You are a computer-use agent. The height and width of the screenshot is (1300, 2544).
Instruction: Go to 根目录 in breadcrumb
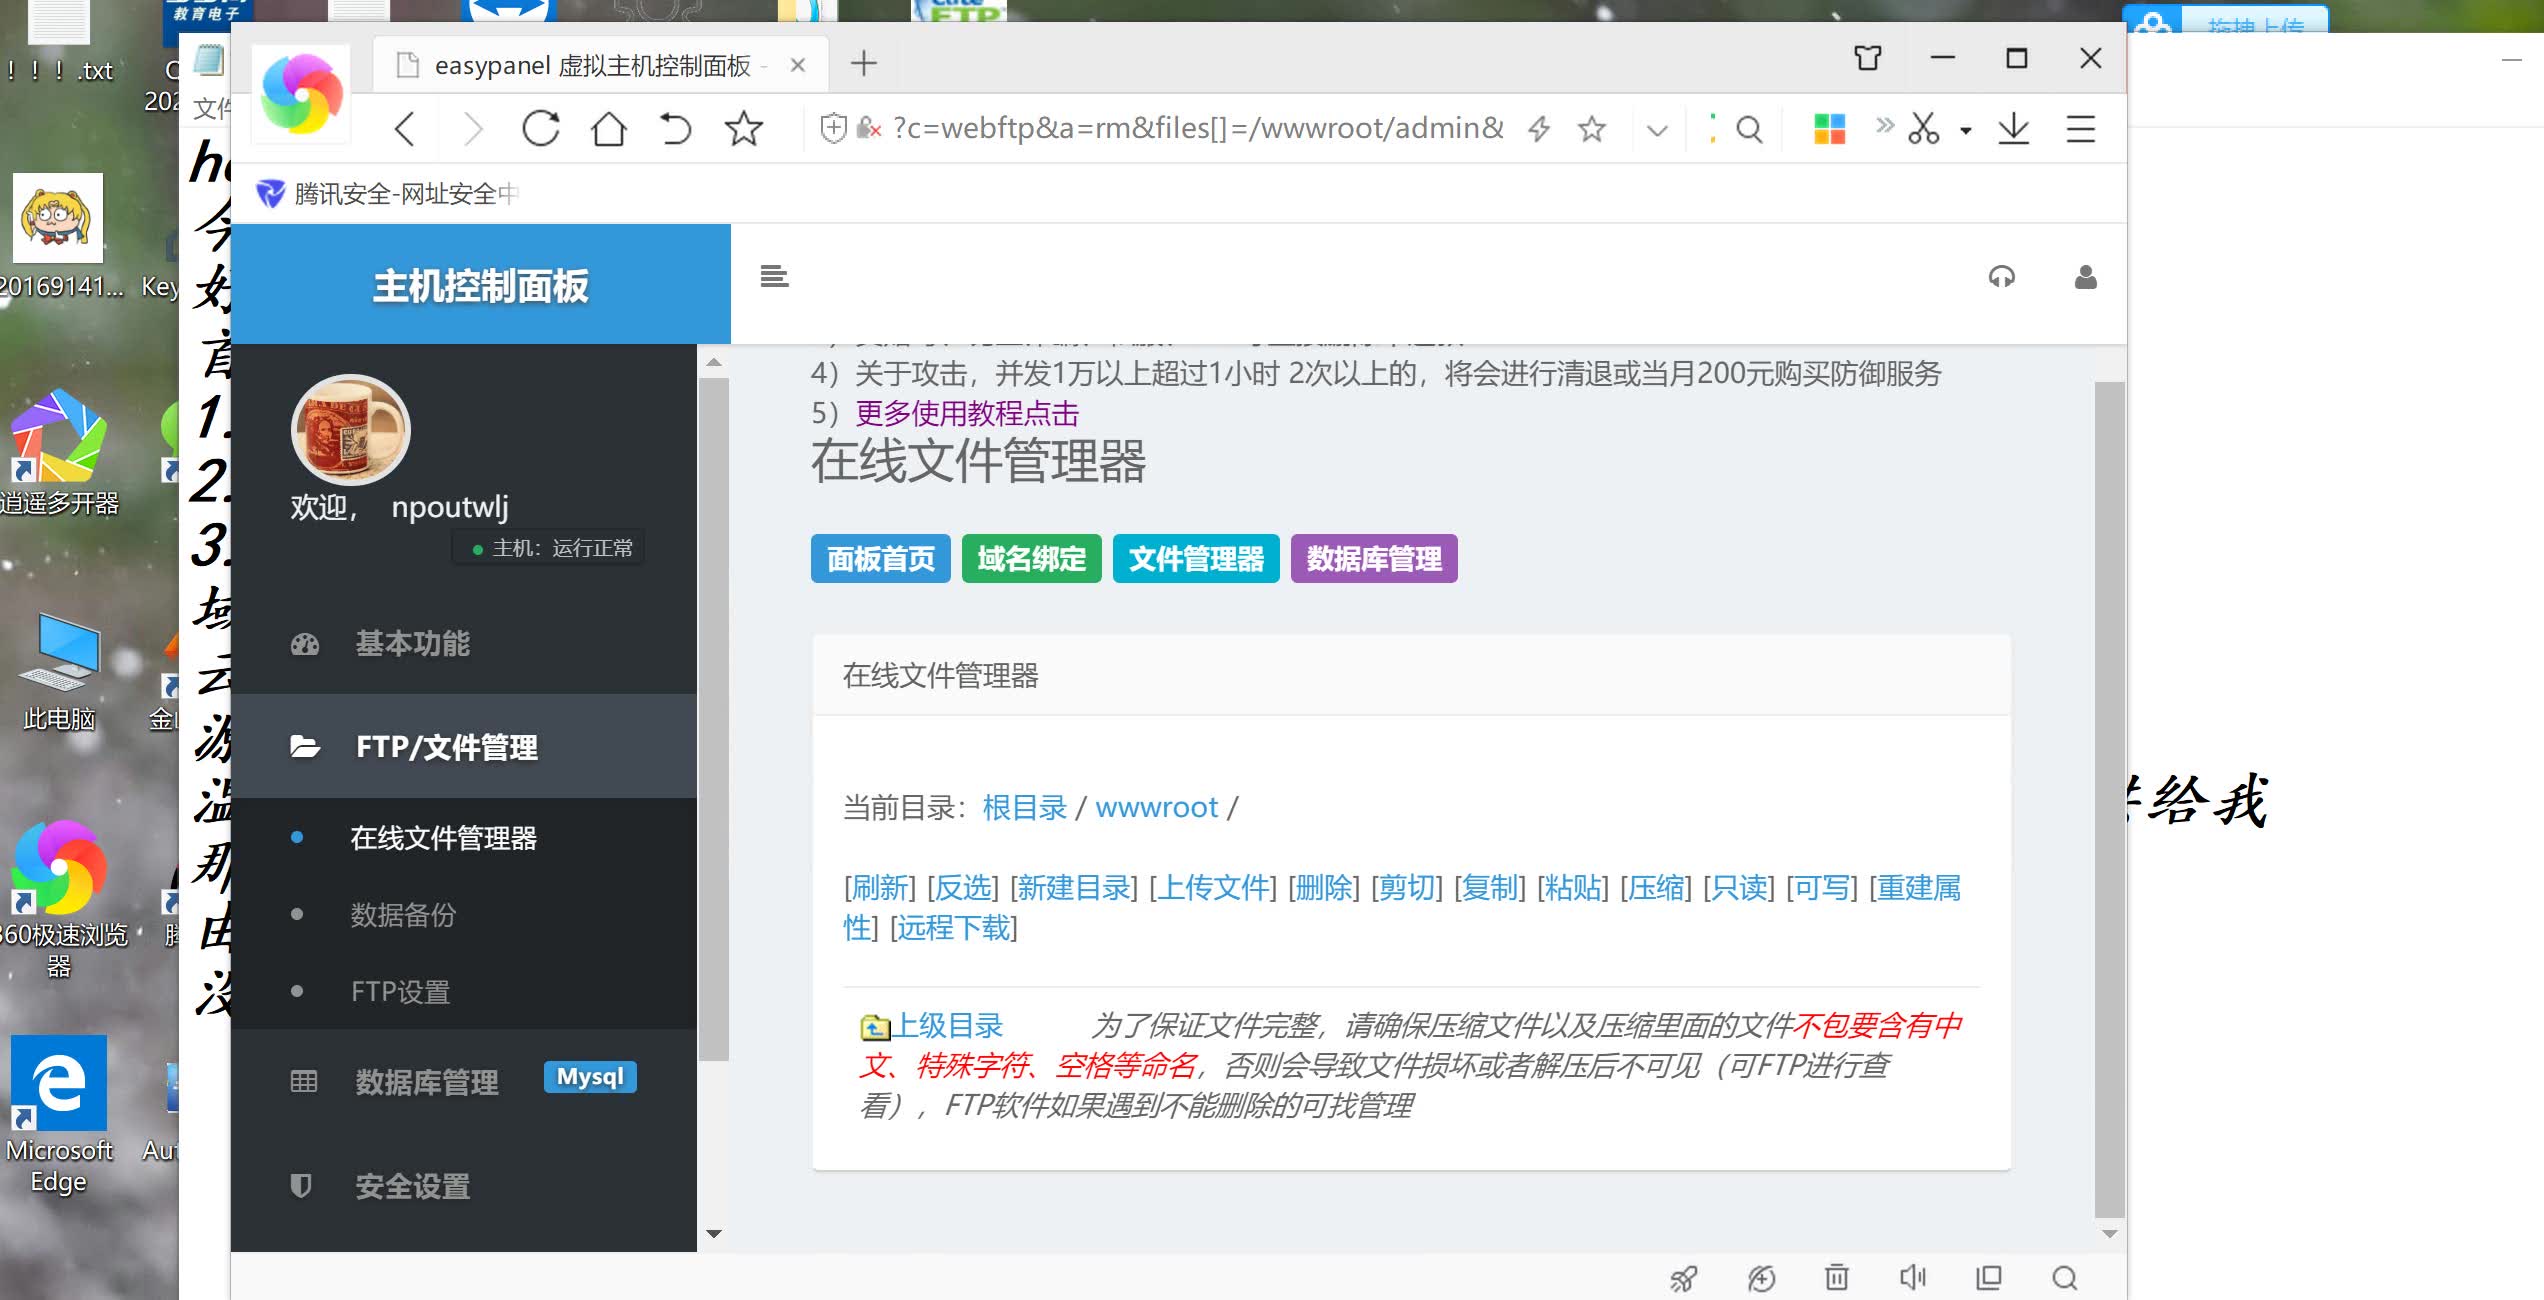click(1025, 807)
